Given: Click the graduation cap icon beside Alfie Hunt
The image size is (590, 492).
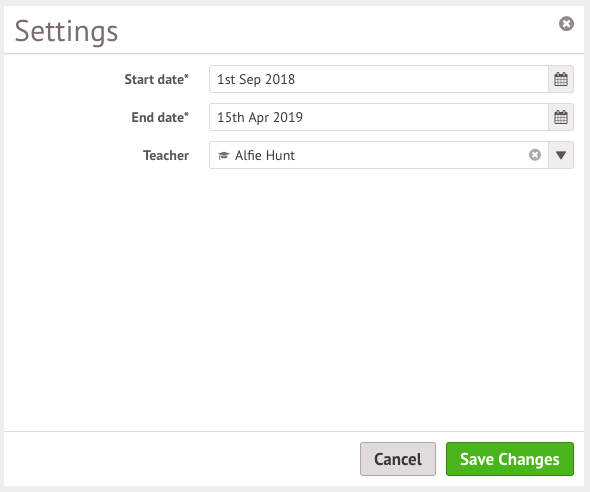Looking at the screenshot, I should coord(224,155).
